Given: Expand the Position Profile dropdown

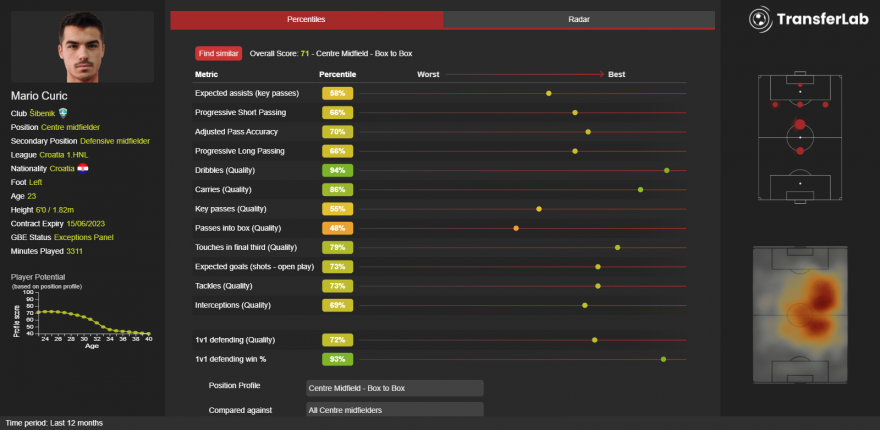Looking at the screenshot, I should (394, 387).
